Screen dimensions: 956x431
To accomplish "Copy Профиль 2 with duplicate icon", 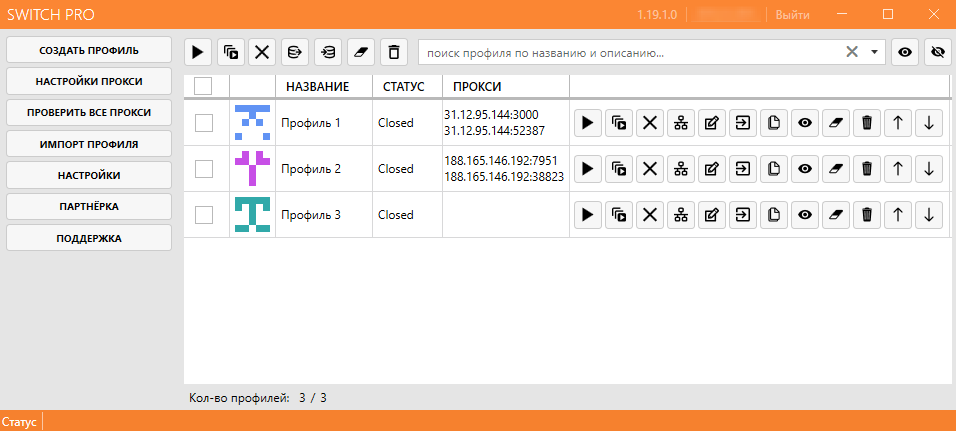I will coord(774,169).
